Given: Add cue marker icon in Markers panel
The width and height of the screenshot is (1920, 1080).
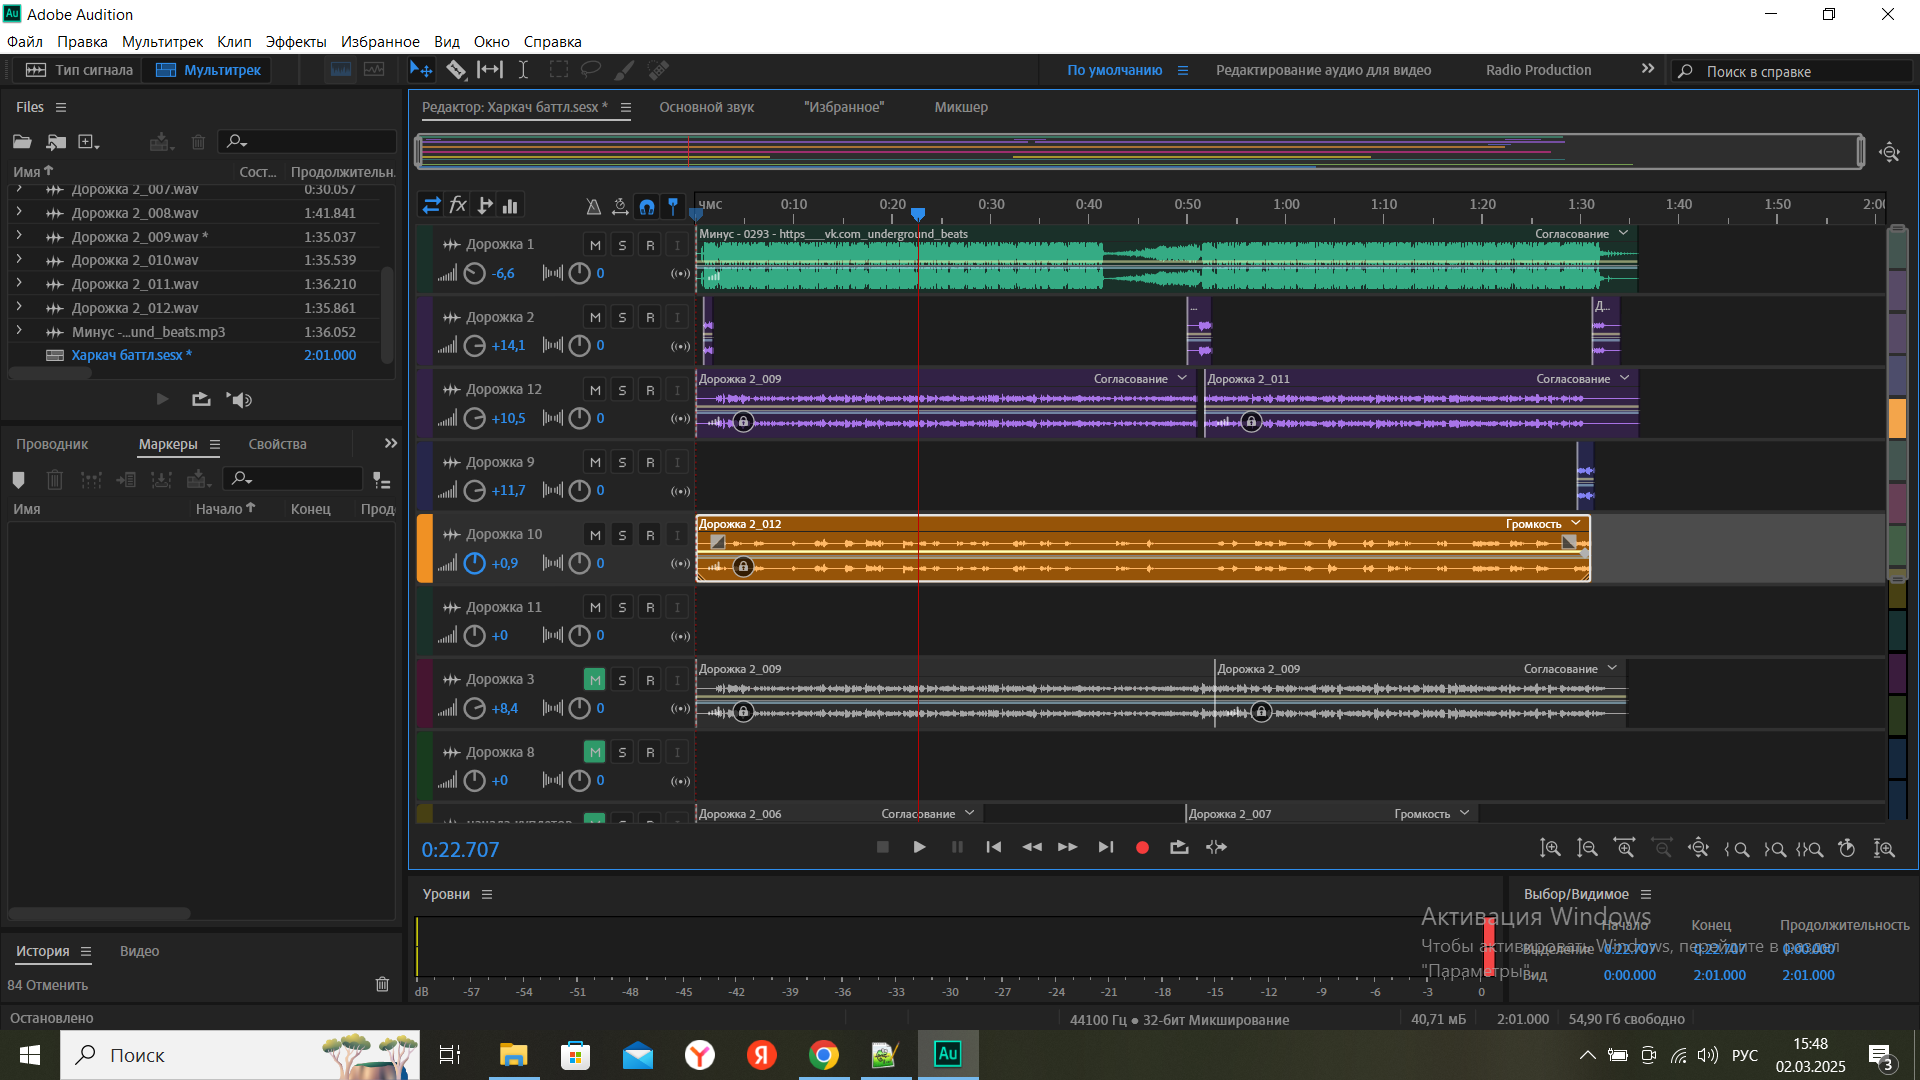Looking at the screenshot, I should [18, 480].
